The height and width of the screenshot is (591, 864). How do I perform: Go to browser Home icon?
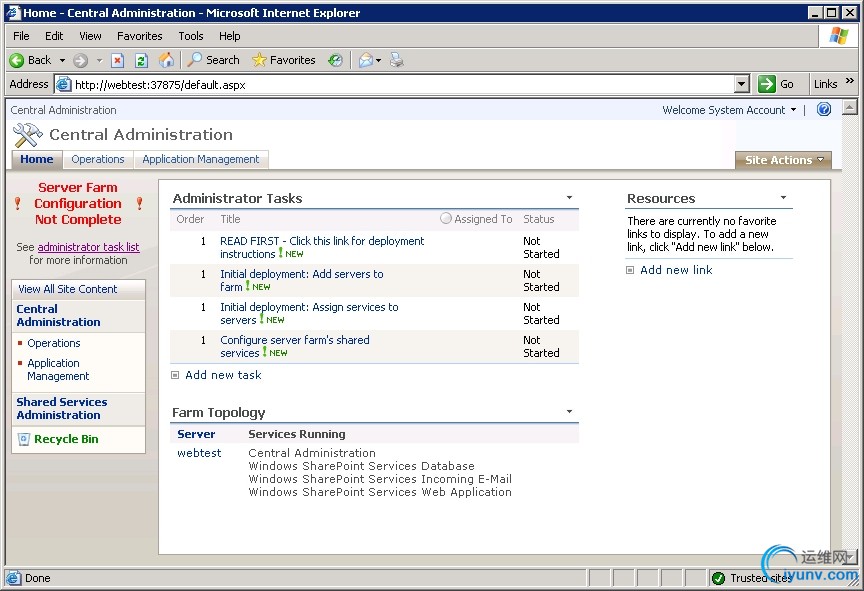pyautogui.click(x=166, y=59)
